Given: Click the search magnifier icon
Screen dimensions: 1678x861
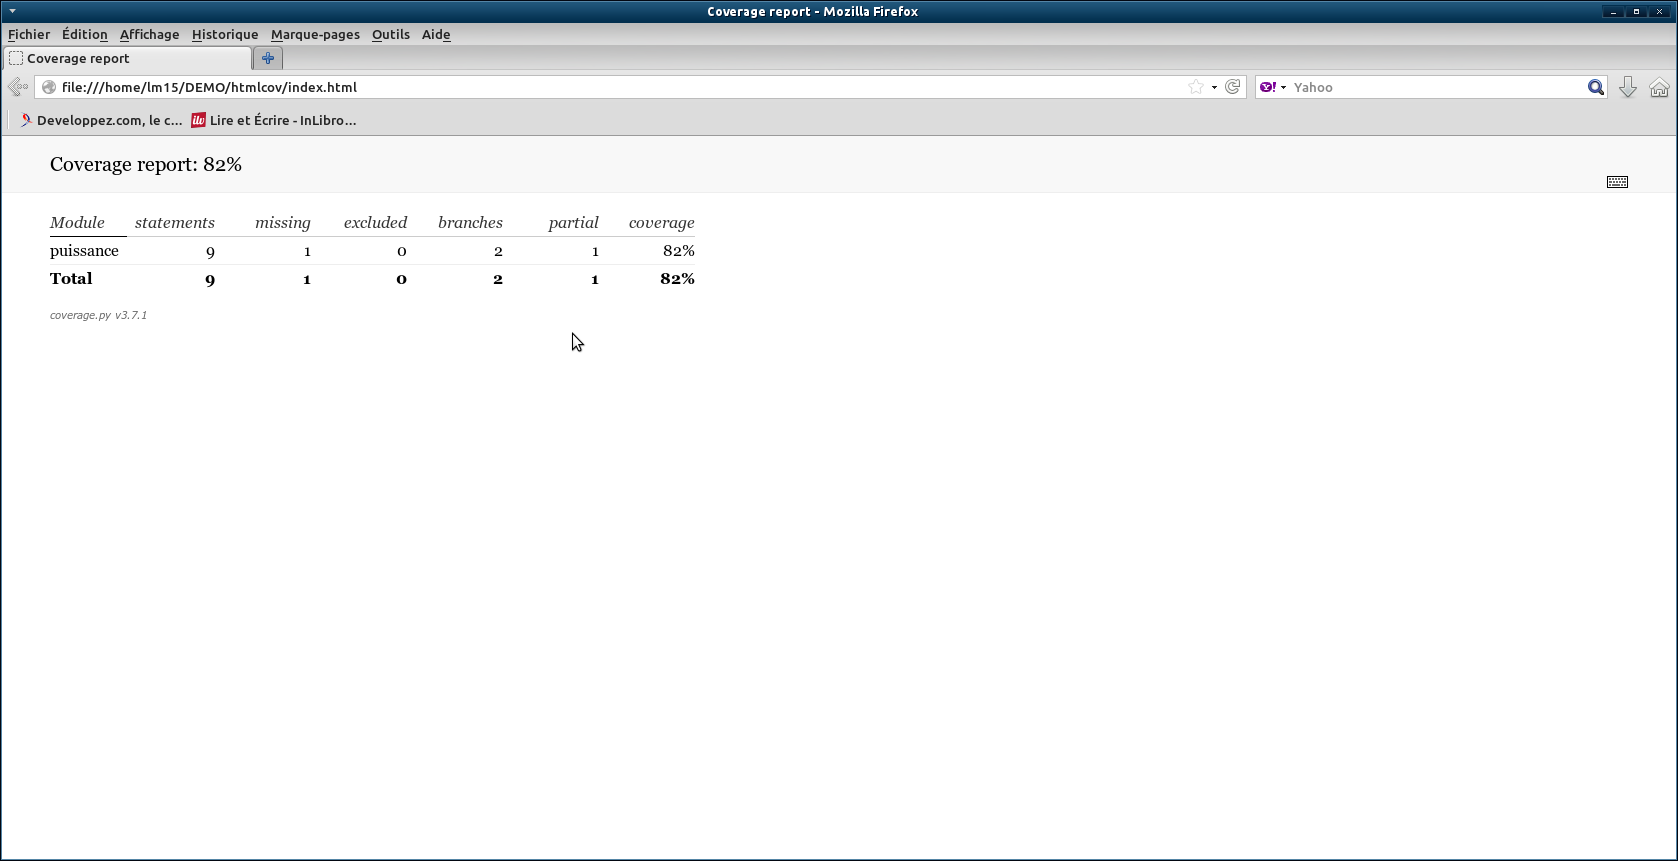Looking at the screenshot, I should pos(1595,88).
